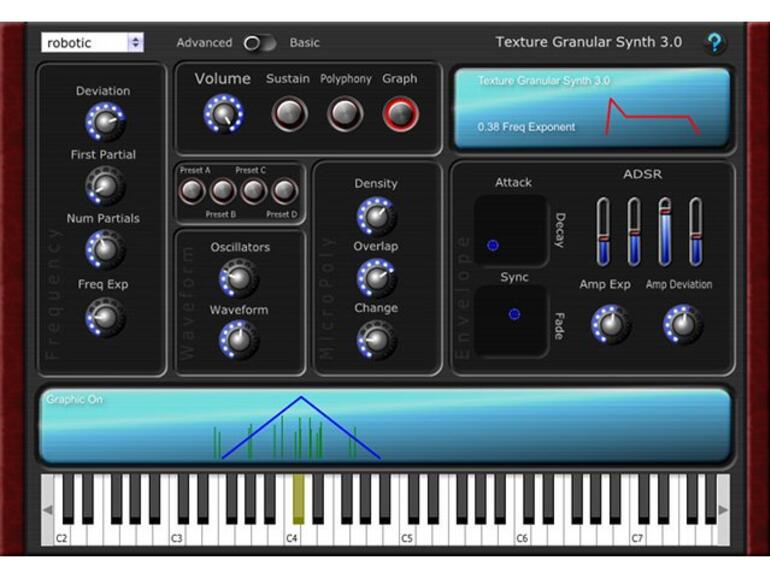Click the Graphic On display
Viewport: 770px width, 578px height.
pyautogui.click(x=385, y=426)
